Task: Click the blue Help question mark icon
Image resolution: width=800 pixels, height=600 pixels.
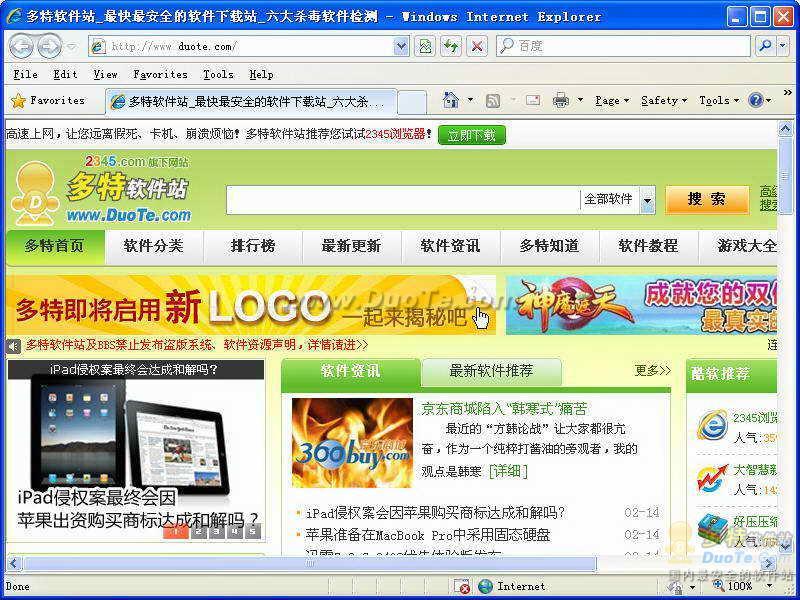Action: [756, 100]
